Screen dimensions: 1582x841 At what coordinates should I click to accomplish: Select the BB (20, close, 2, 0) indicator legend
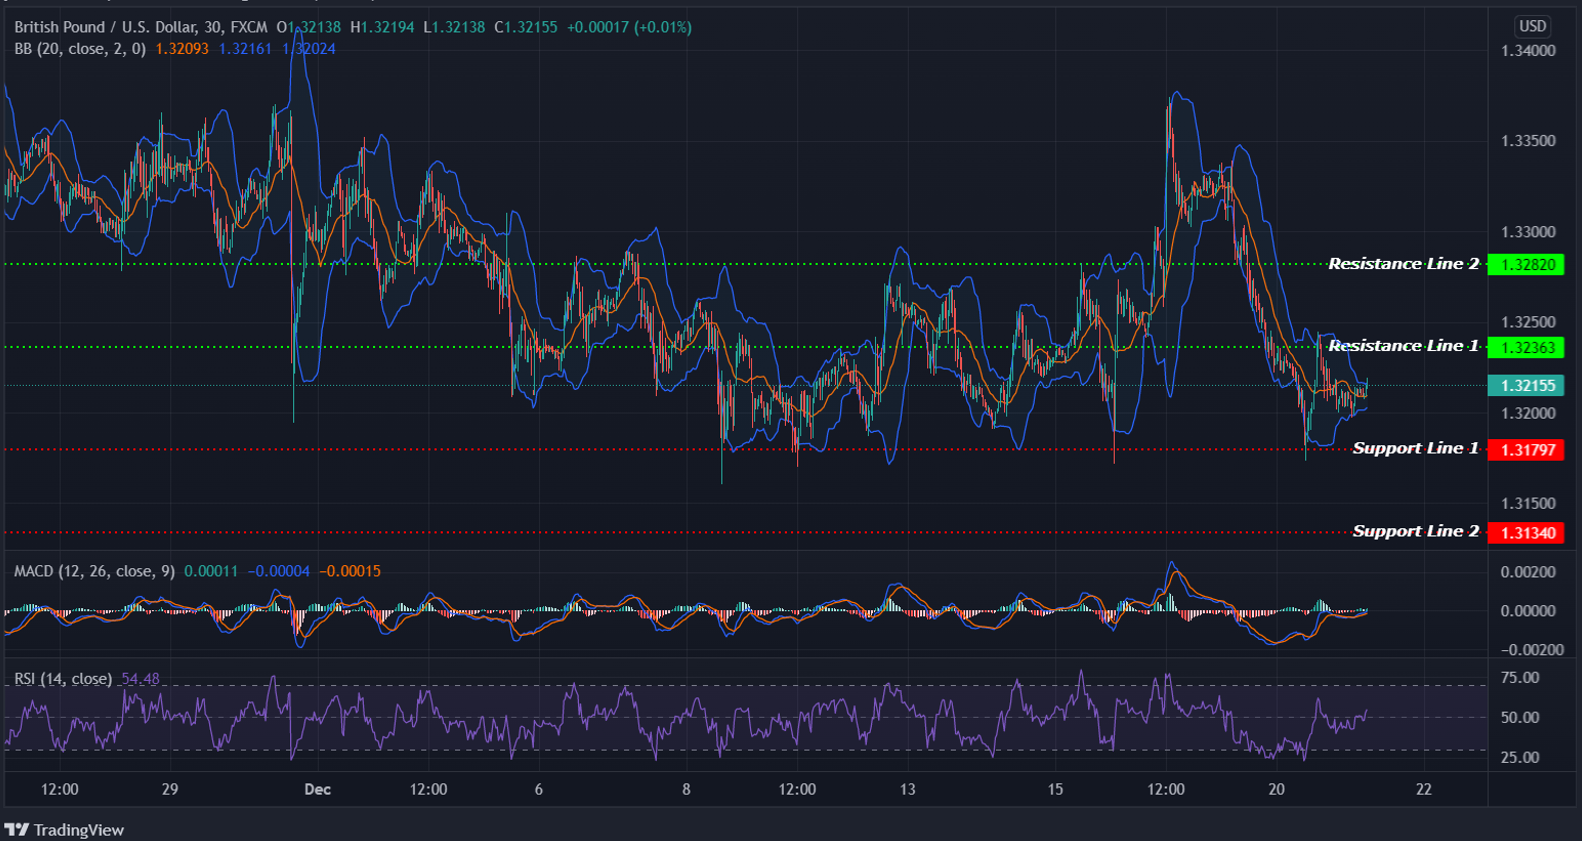[80, 48]
